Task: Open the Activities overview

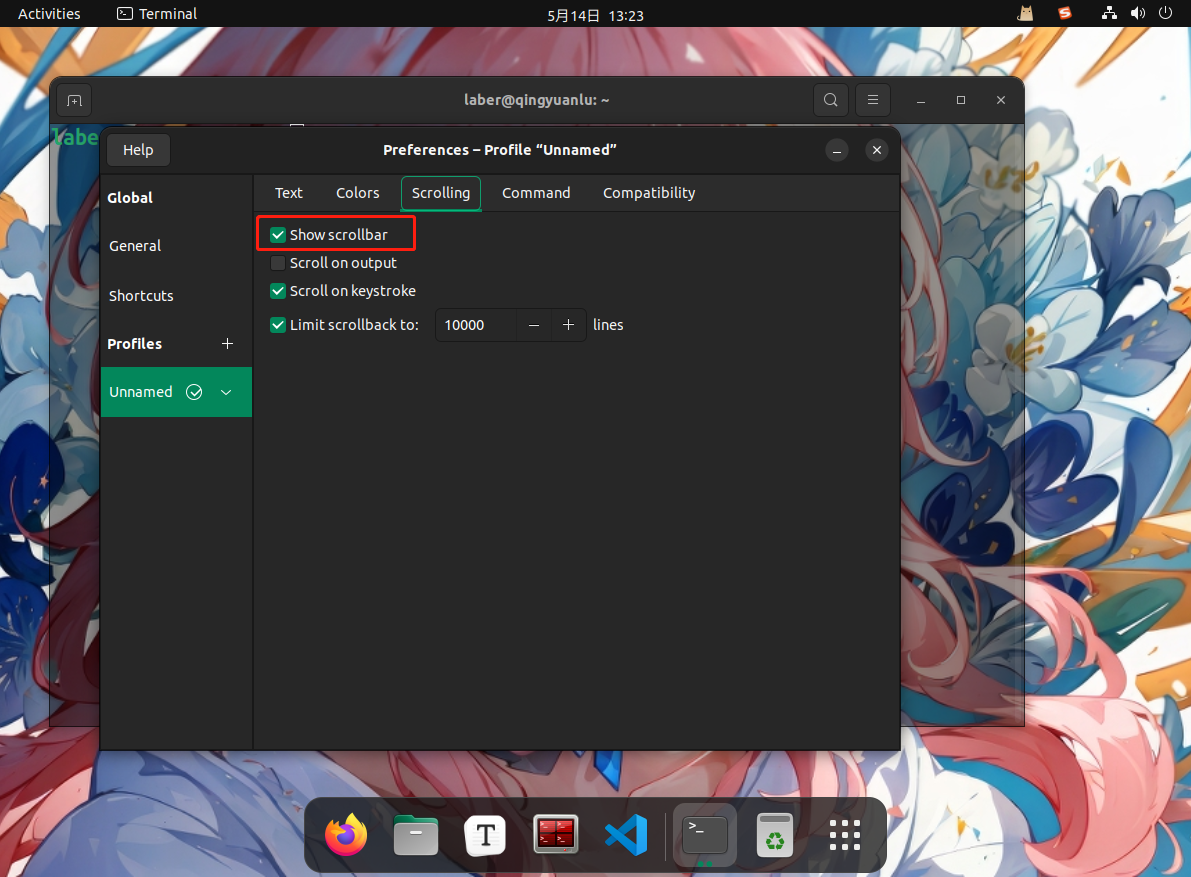Action: point(49,14)
